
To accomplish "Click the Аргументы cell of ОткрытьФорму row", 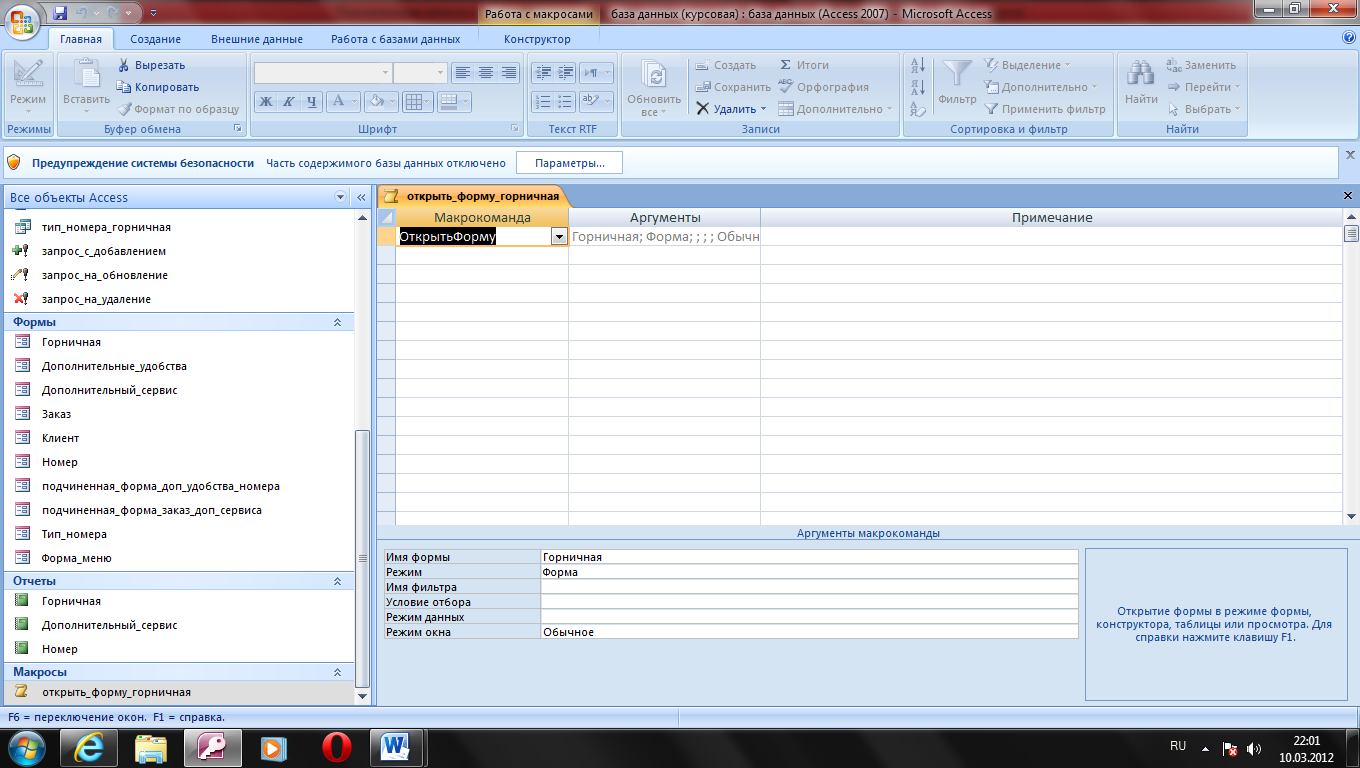I will click(x=665, y=237).
